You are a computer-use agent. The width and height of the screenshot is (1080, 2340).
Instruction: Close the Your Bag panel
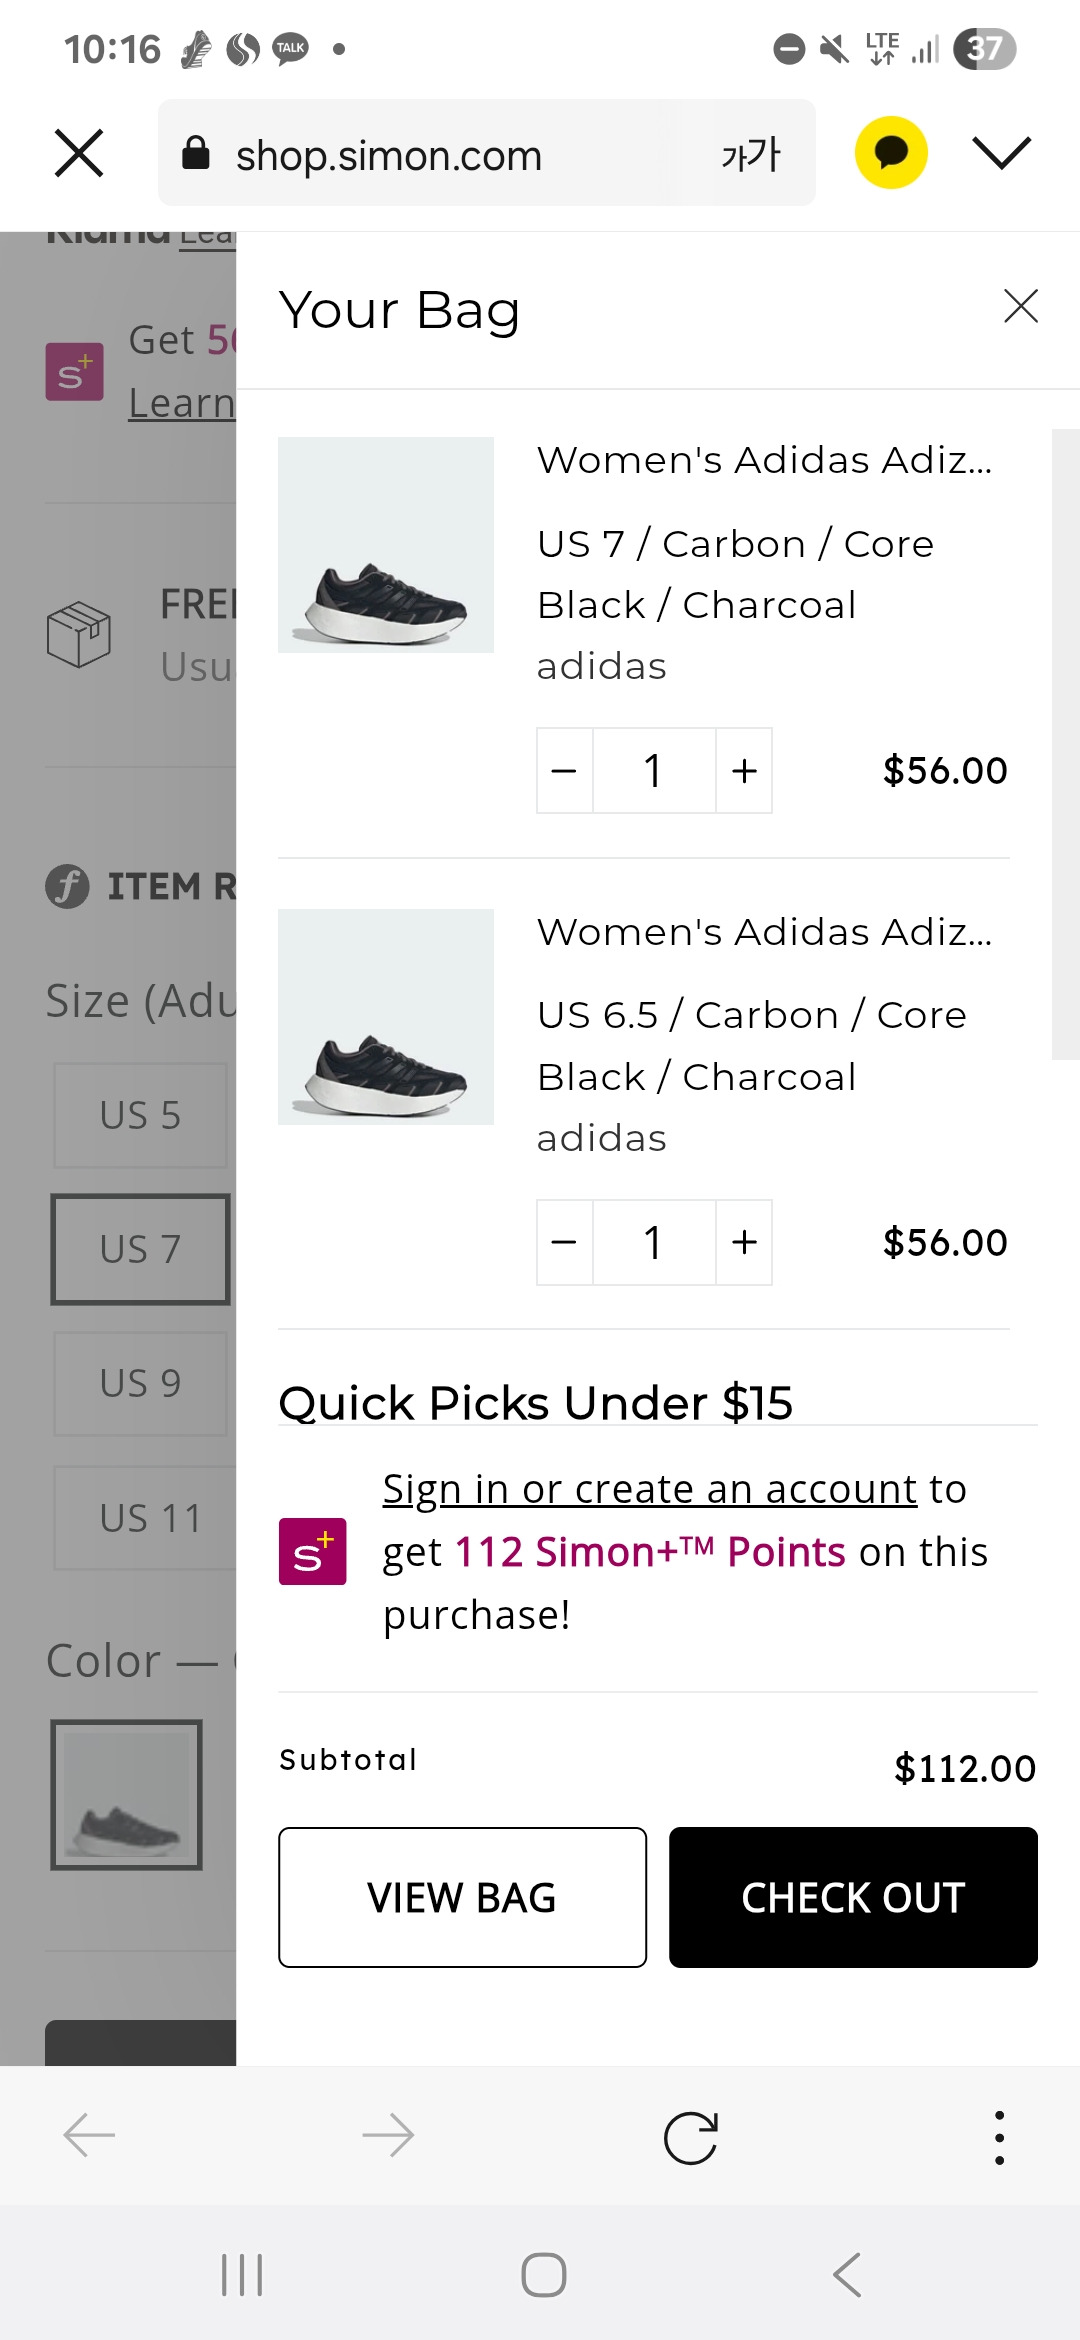pos(1020,306)
